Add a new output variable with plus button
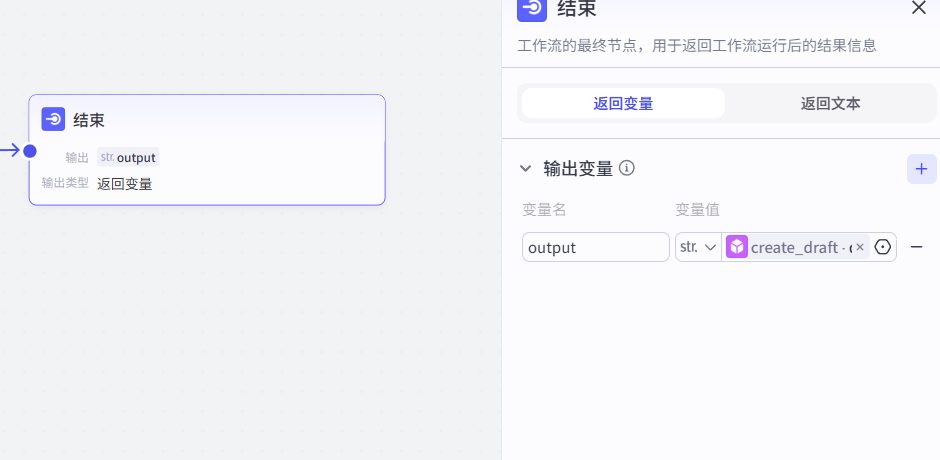Viewport: 940px width, 460px height. 921,168
